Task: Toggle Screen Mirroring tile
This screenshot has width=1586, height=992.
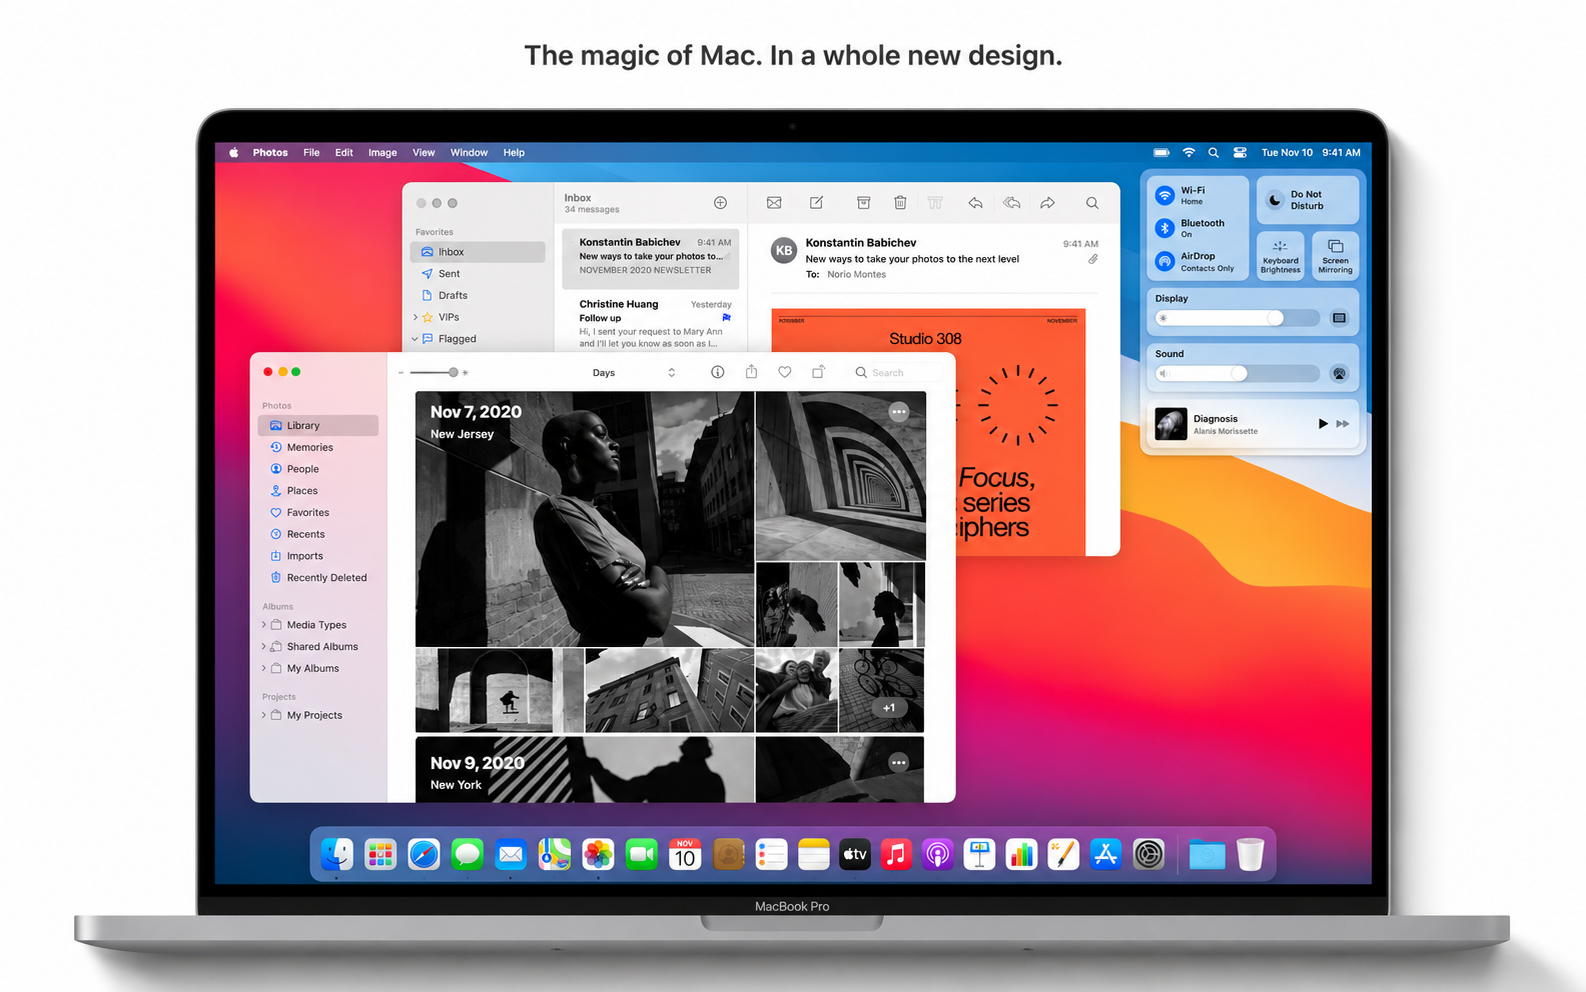Action: (1335, 255)
